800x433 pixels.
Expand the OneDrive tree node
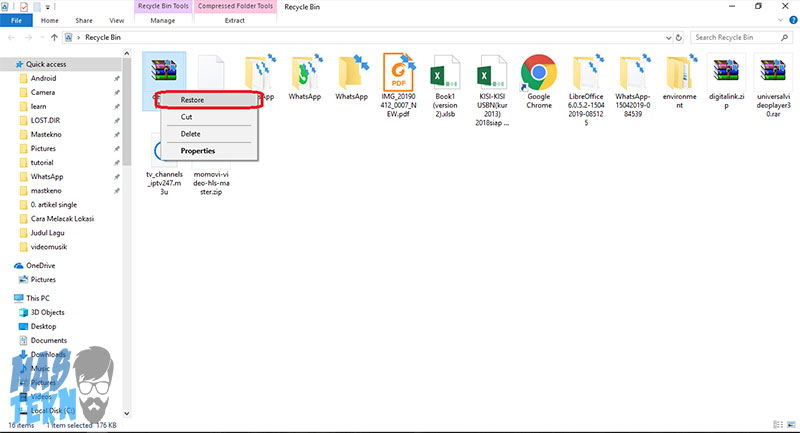click(x=8, y=265)
